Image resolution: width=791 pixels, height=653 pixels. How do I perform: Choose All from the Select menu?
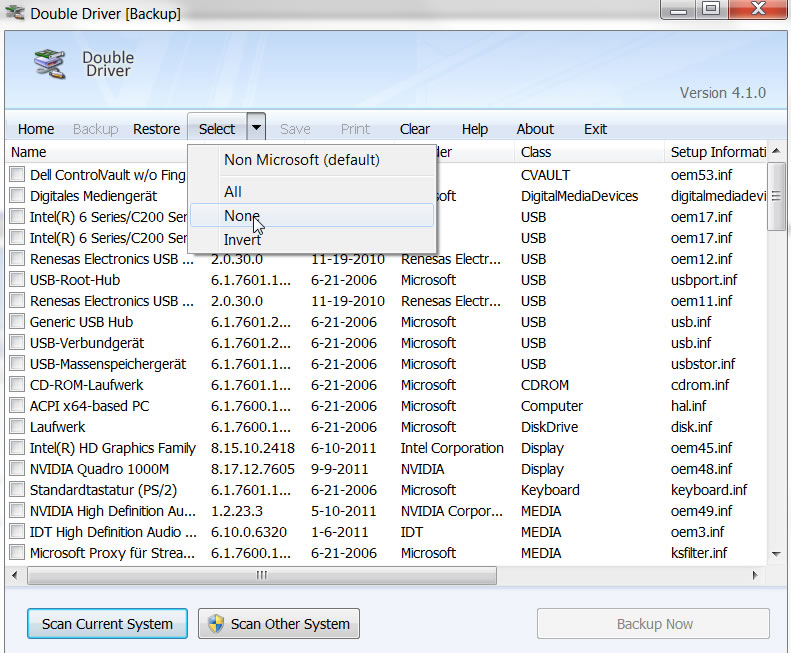pos(233,192)
